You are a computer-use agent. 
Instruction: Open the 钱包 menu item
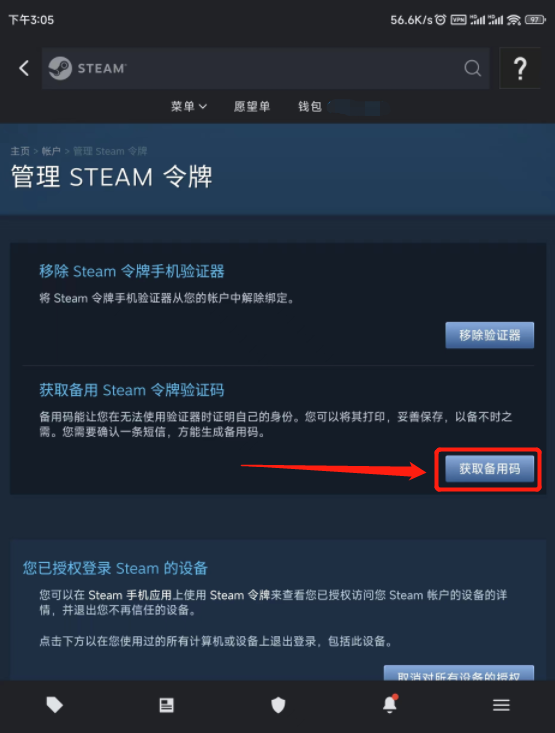[x=310, y=107]
